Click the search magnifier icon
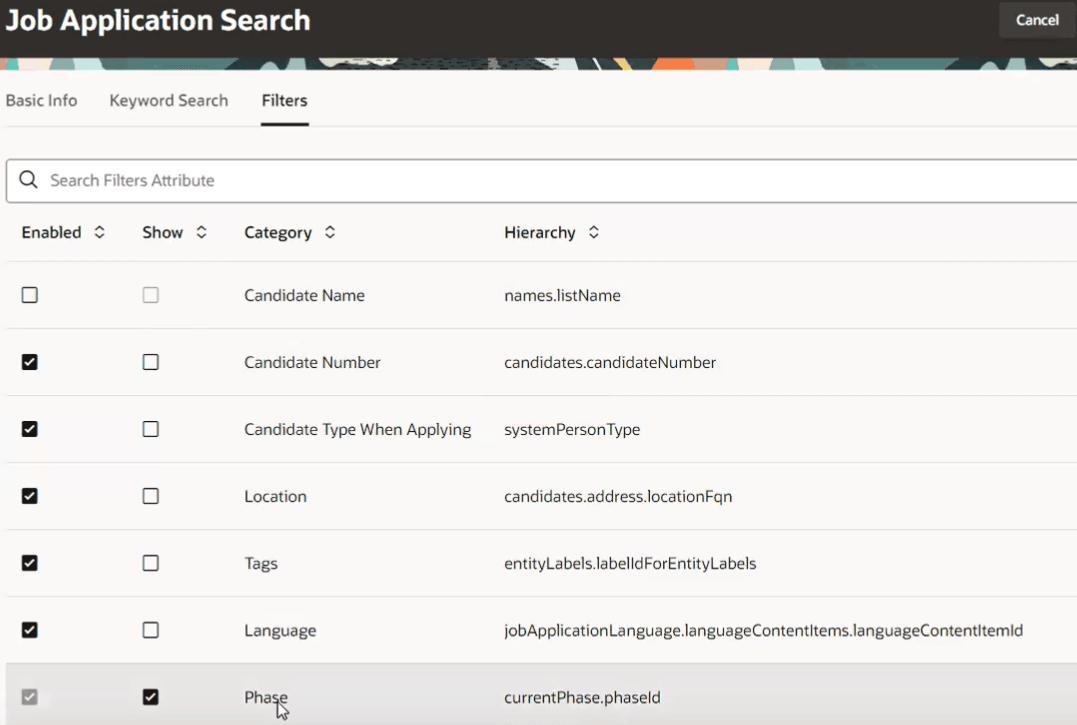The image size is (1077, 725). (29, 181)
